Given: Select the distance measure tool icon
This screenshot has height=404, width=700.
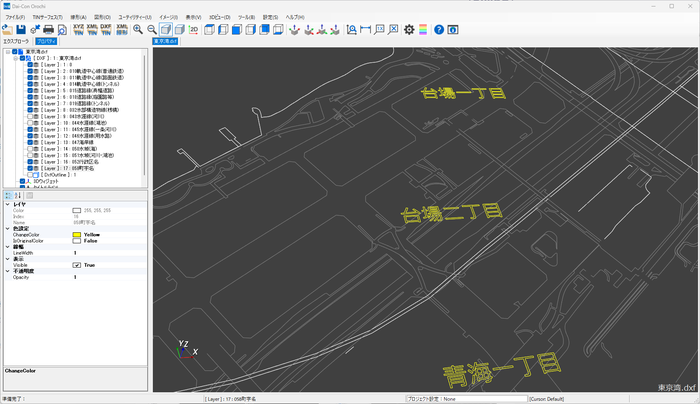Looking at the screenshot, I should pos(365,29).
